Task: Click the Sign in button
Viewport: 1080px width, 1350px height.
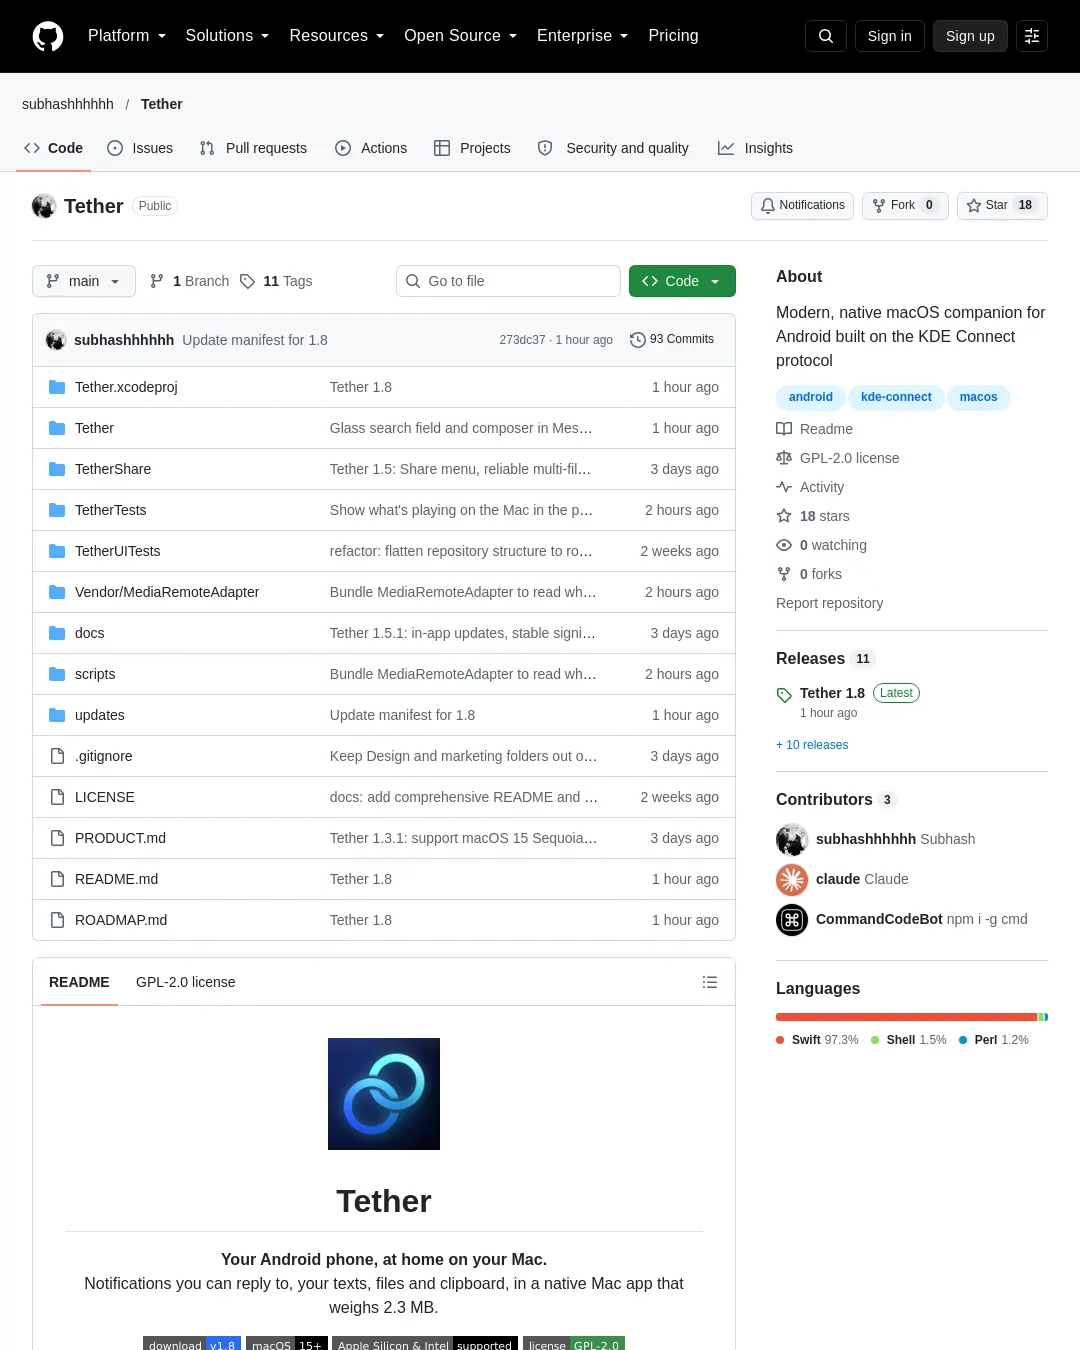Action: (890, 36)
